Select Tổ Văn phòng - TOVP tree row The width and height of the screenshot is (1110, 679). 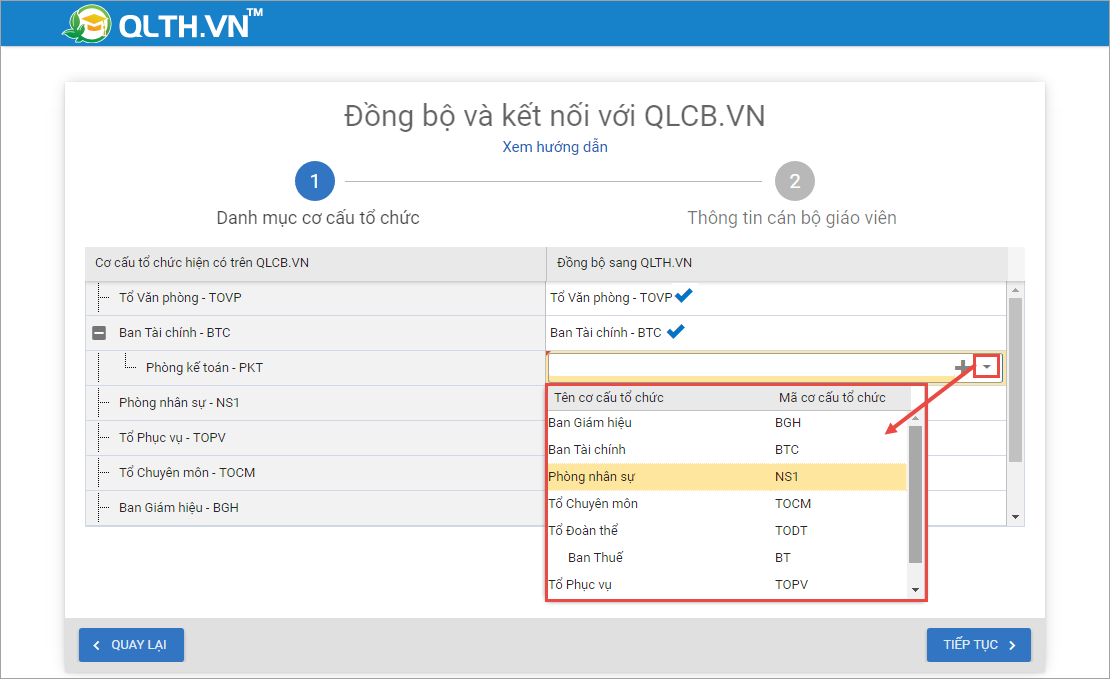[315, 297]
